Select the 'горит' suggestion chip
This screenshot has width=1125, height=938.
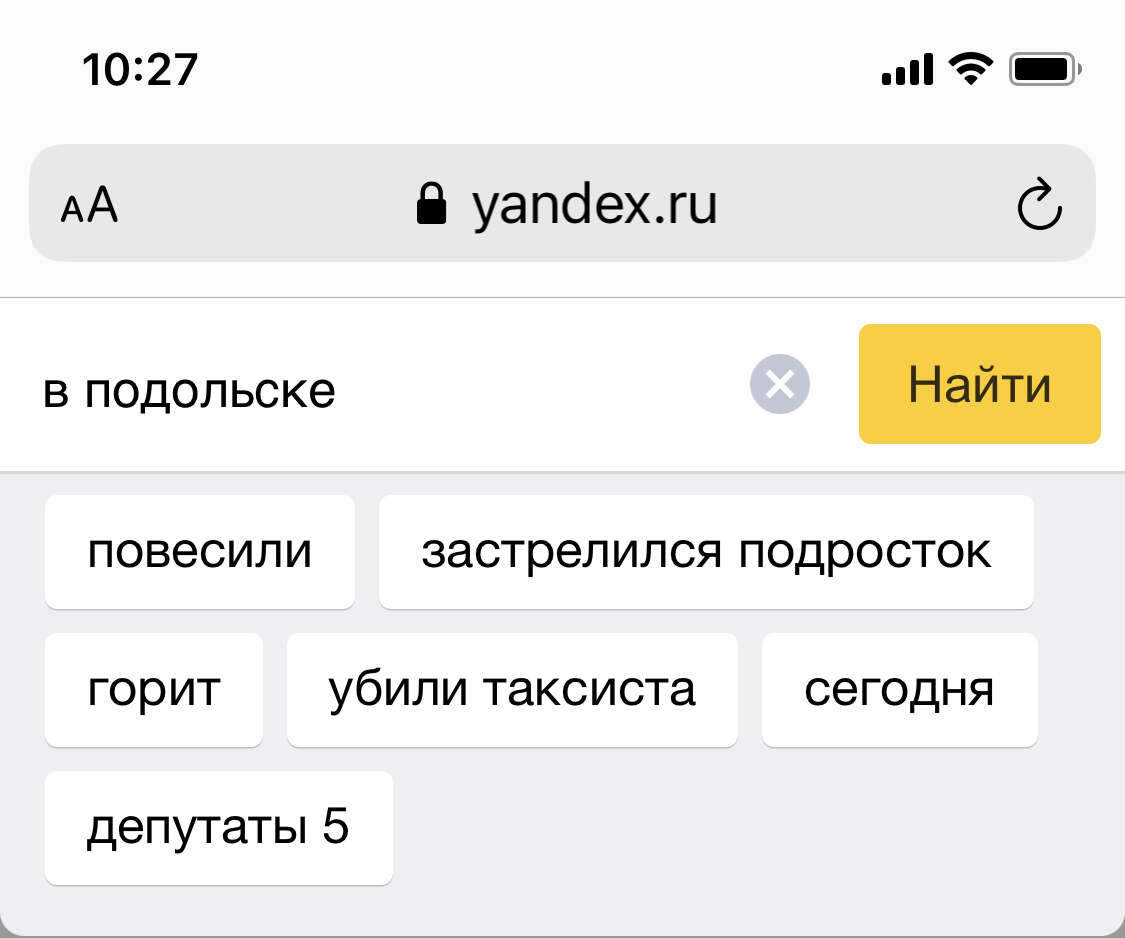point(154,690)
